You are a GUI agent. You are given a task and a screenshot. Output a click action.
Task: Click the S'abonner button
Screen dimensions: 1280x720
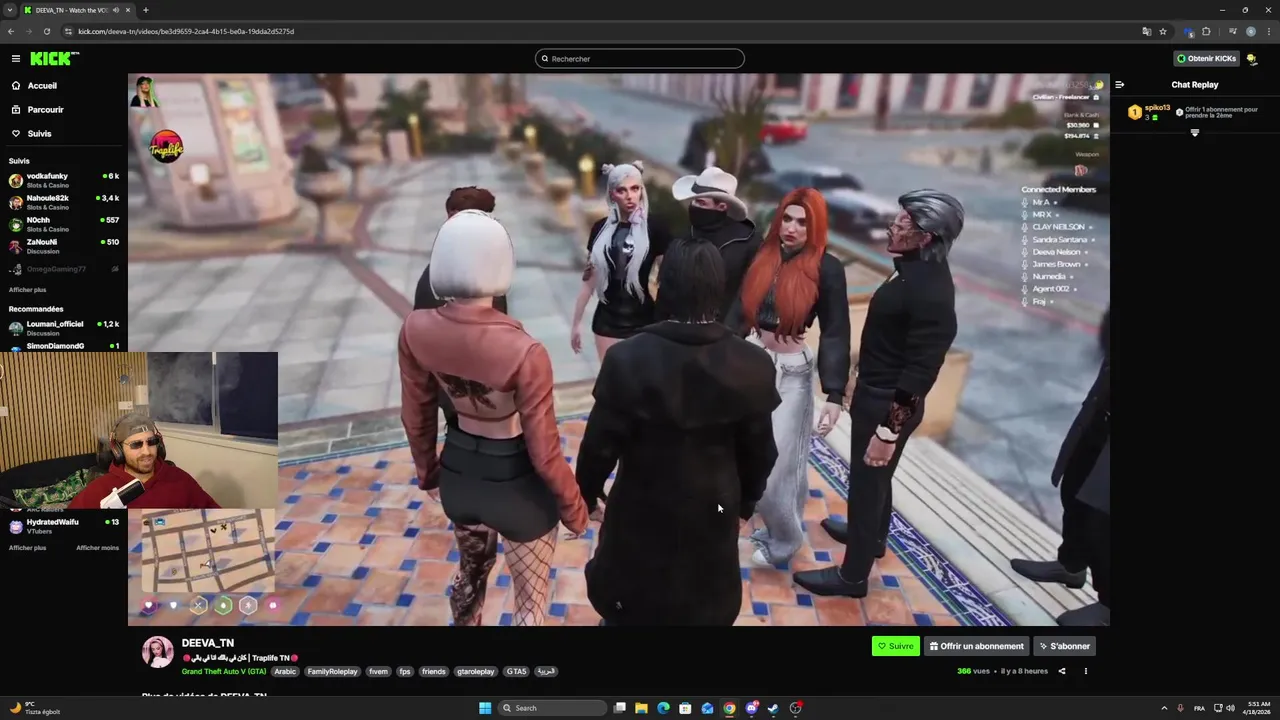[x=1064, y=646]
